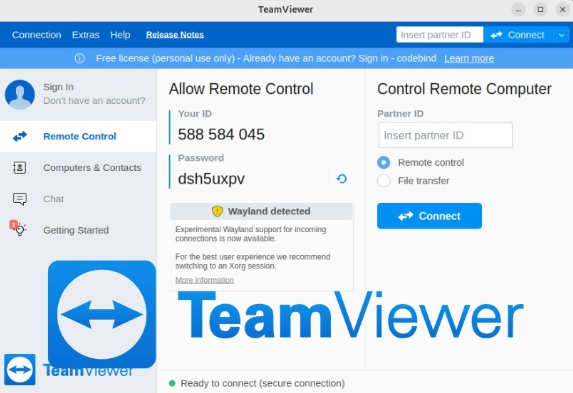Open the Remote Control tab
573x393 pixels.
pos(78,136)
